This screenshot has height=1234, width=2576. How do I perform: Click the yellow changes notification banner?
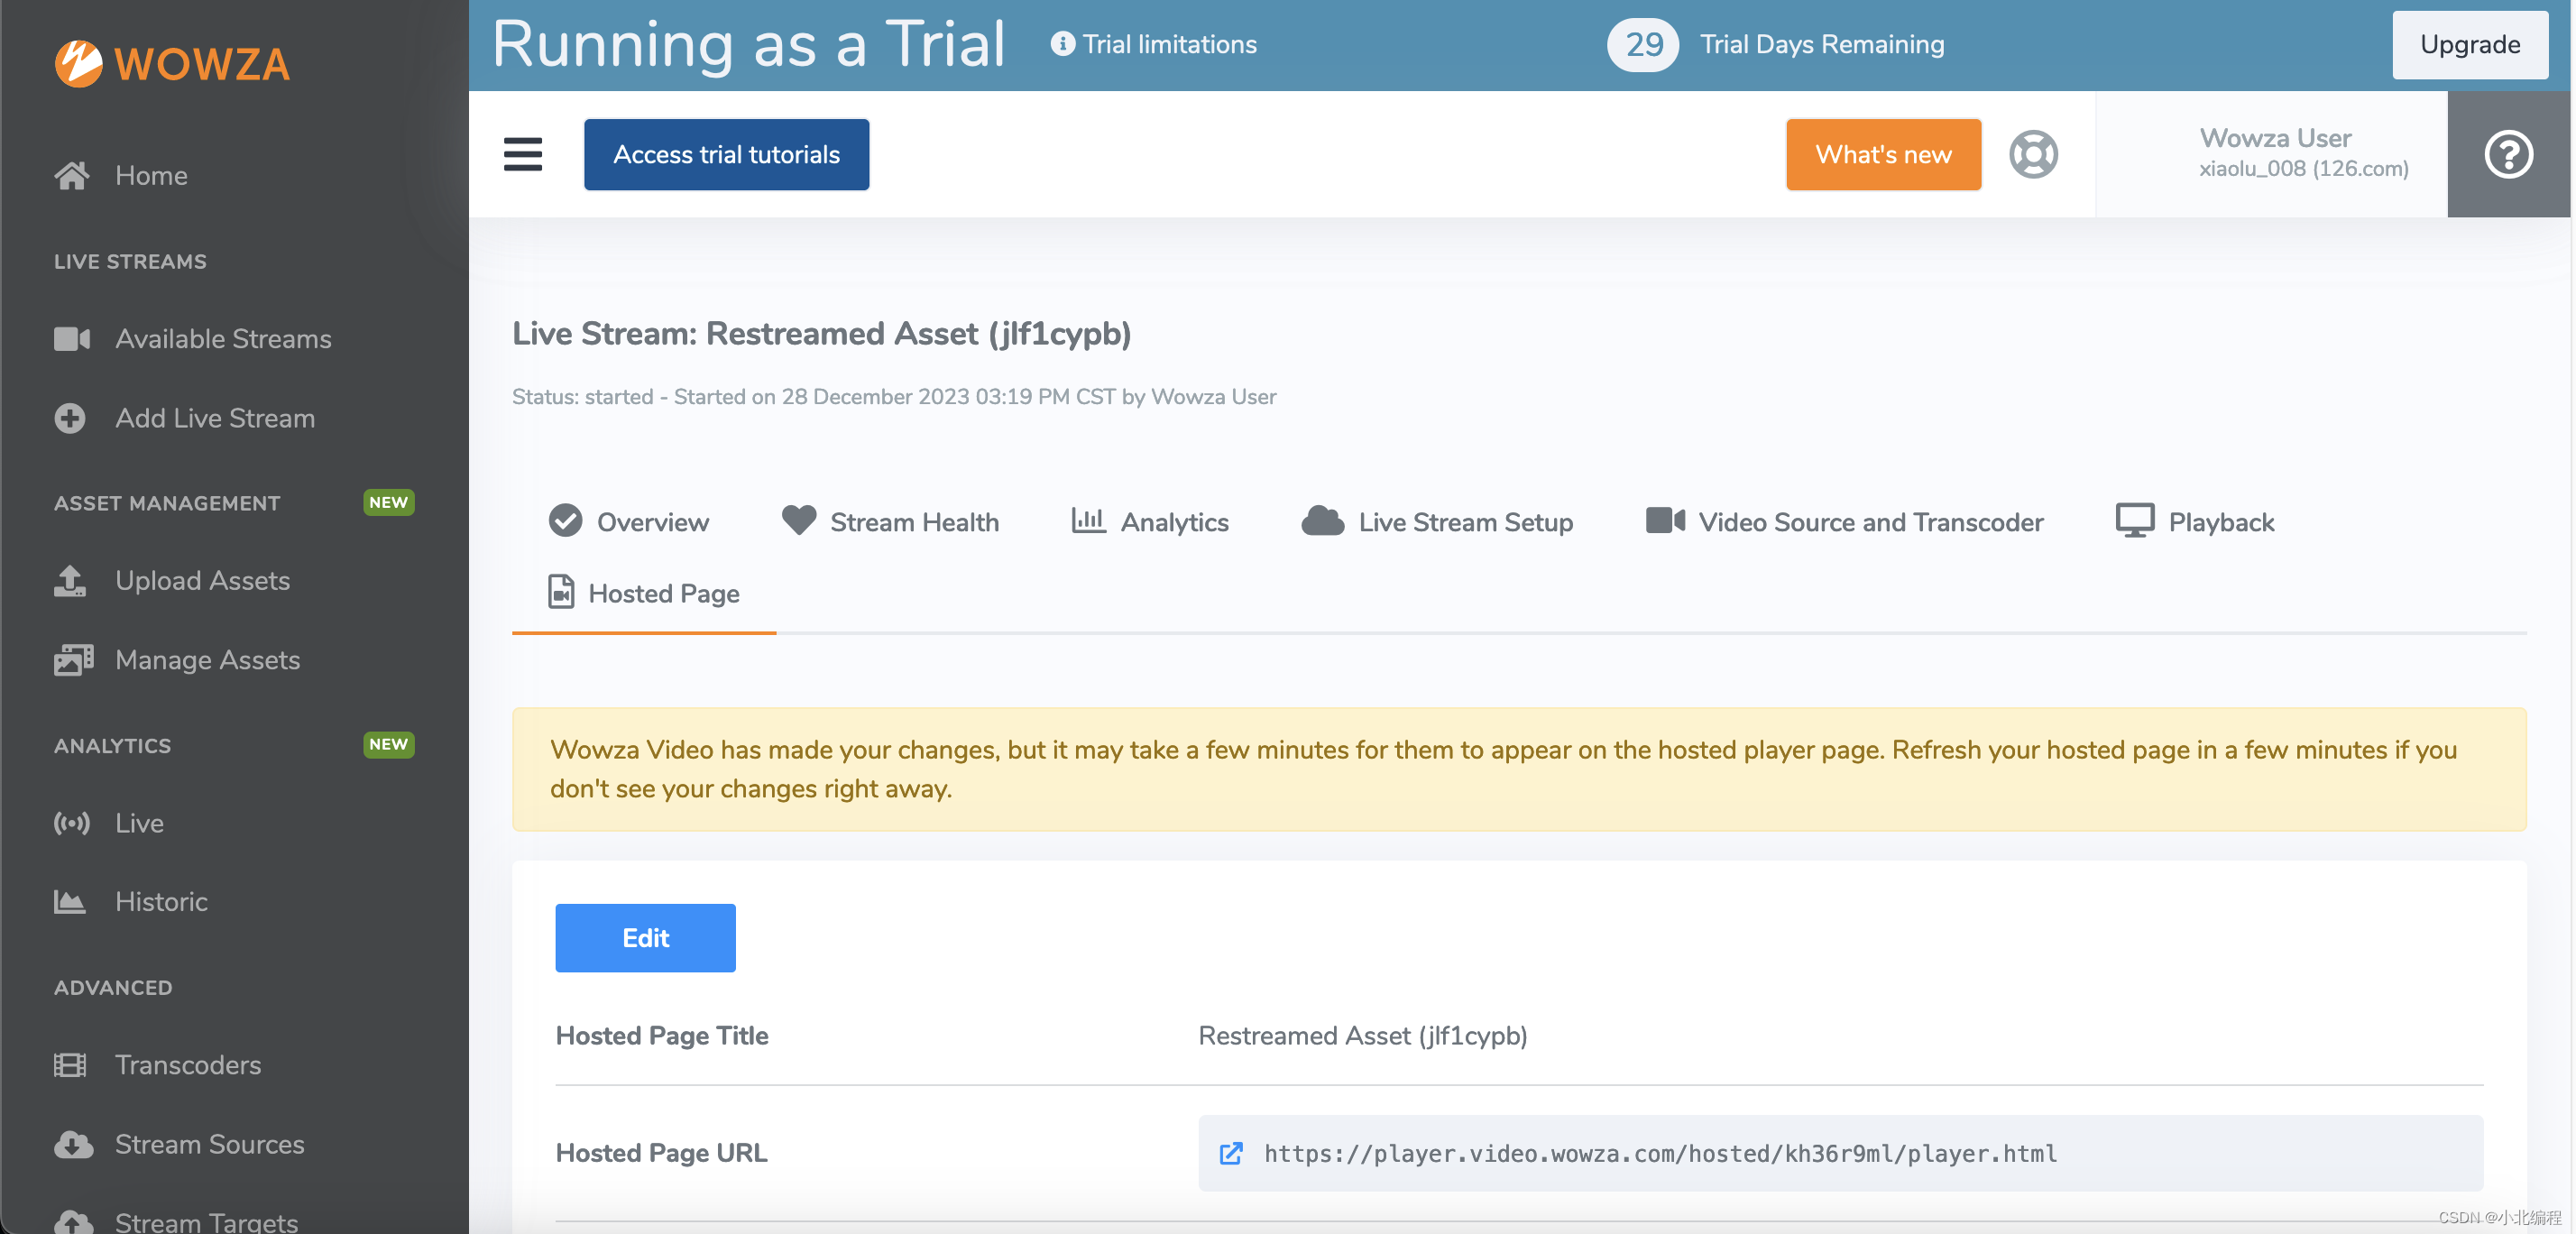pyautogui.click(x=1519, y=769)
